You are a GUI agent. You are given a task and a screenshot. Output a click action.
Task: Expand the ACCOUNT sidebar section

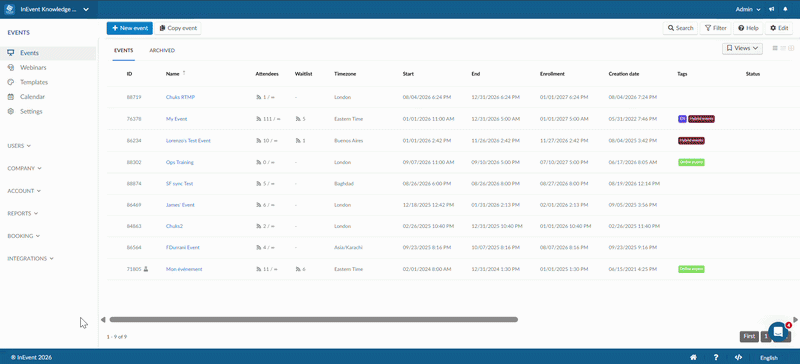24,191
